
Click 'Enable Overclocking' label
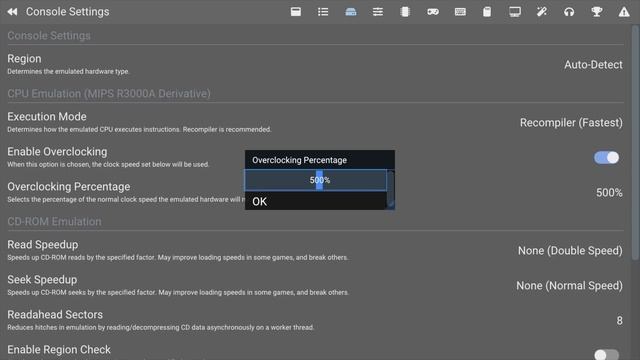pos(57,151)
